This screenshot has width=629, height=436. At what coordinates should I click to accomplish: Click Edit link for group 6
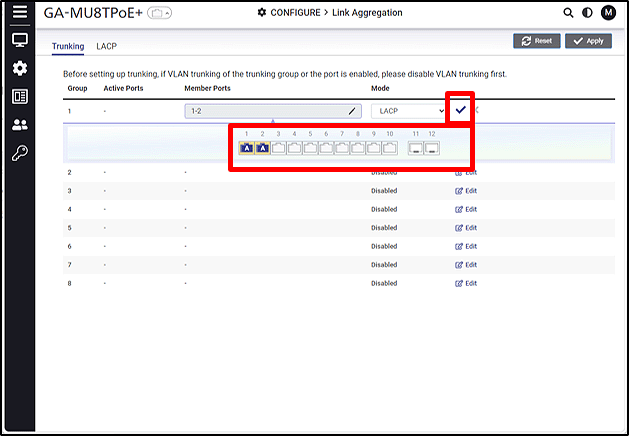(x=466, y=246)
